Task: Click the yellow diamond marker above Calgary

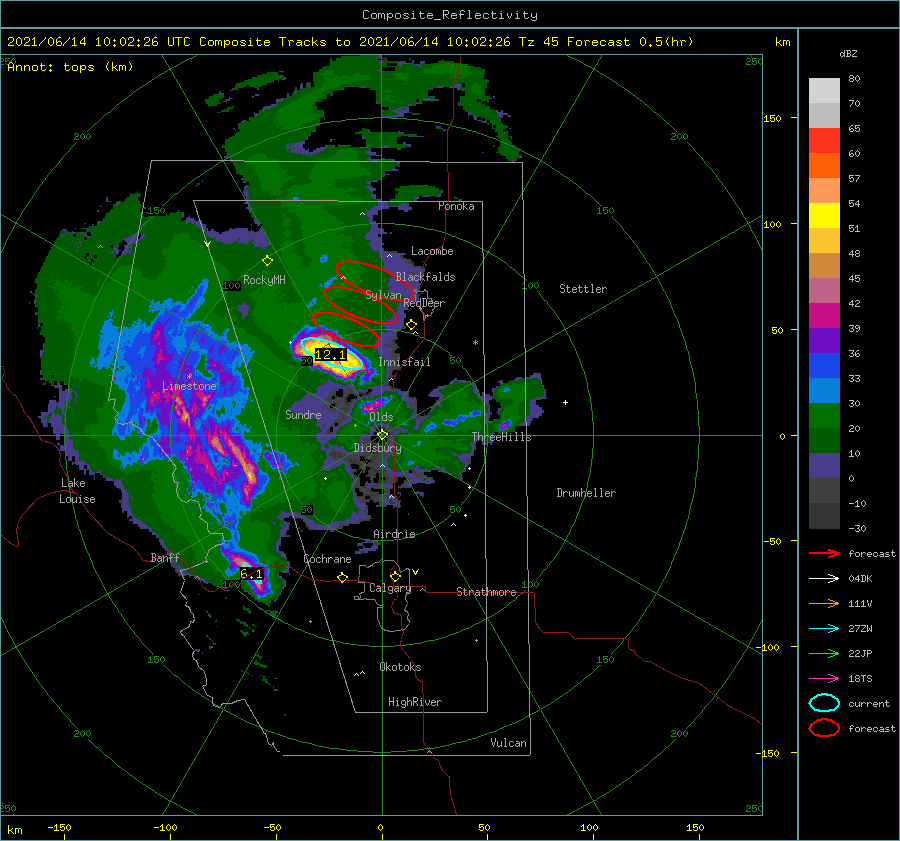Action: click(395, 576)
